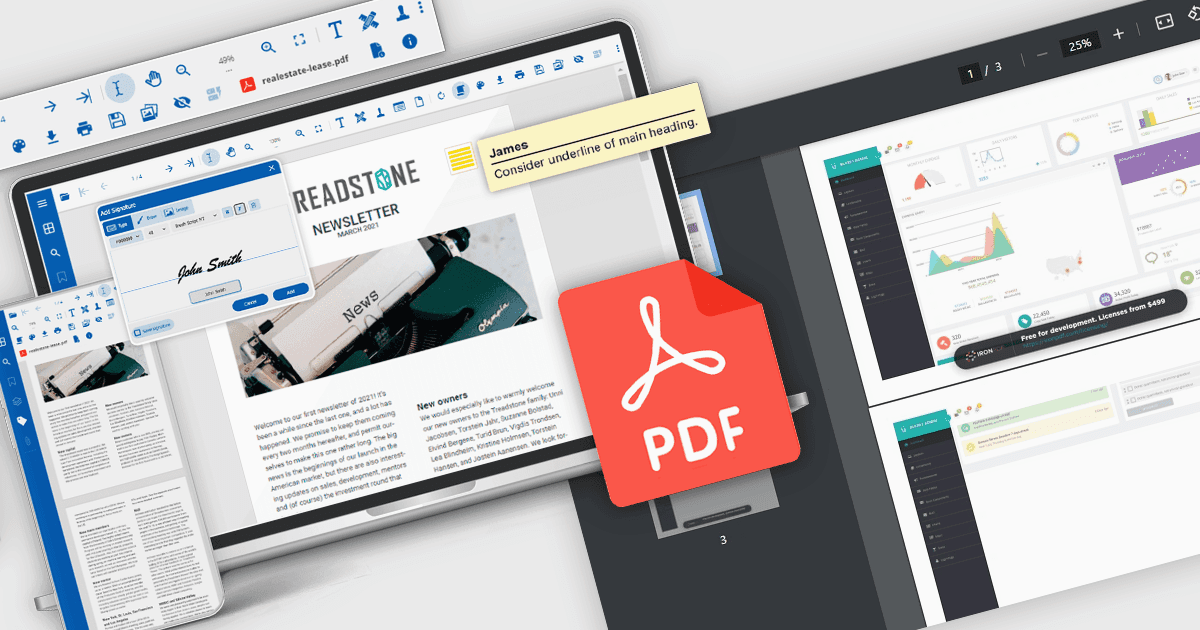Open the signature color dropdown
Screen dimensions: 1200x630
pyautogui.click(x=126, y=240)
